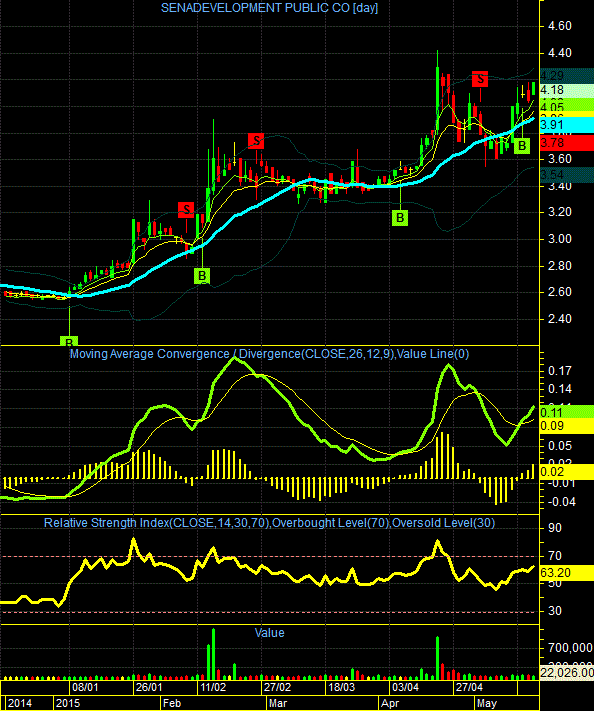Screen dimensions: 603x711
Task: Click the SENADEVELOPMENT PUBLIC CO [day] chart title
Action: point(269,8)
